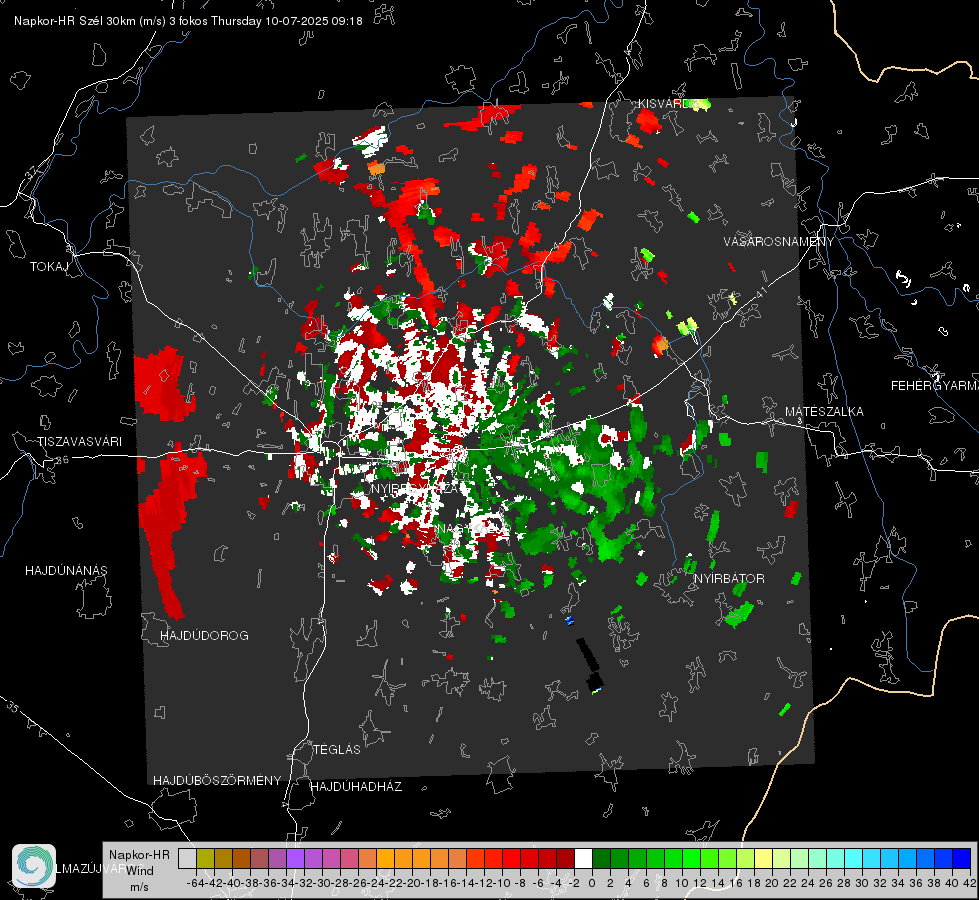Screen dimensions: 979x900
Task: Click the VÁSÁROSNAMÉNY town label
Action: coord(779,242)
